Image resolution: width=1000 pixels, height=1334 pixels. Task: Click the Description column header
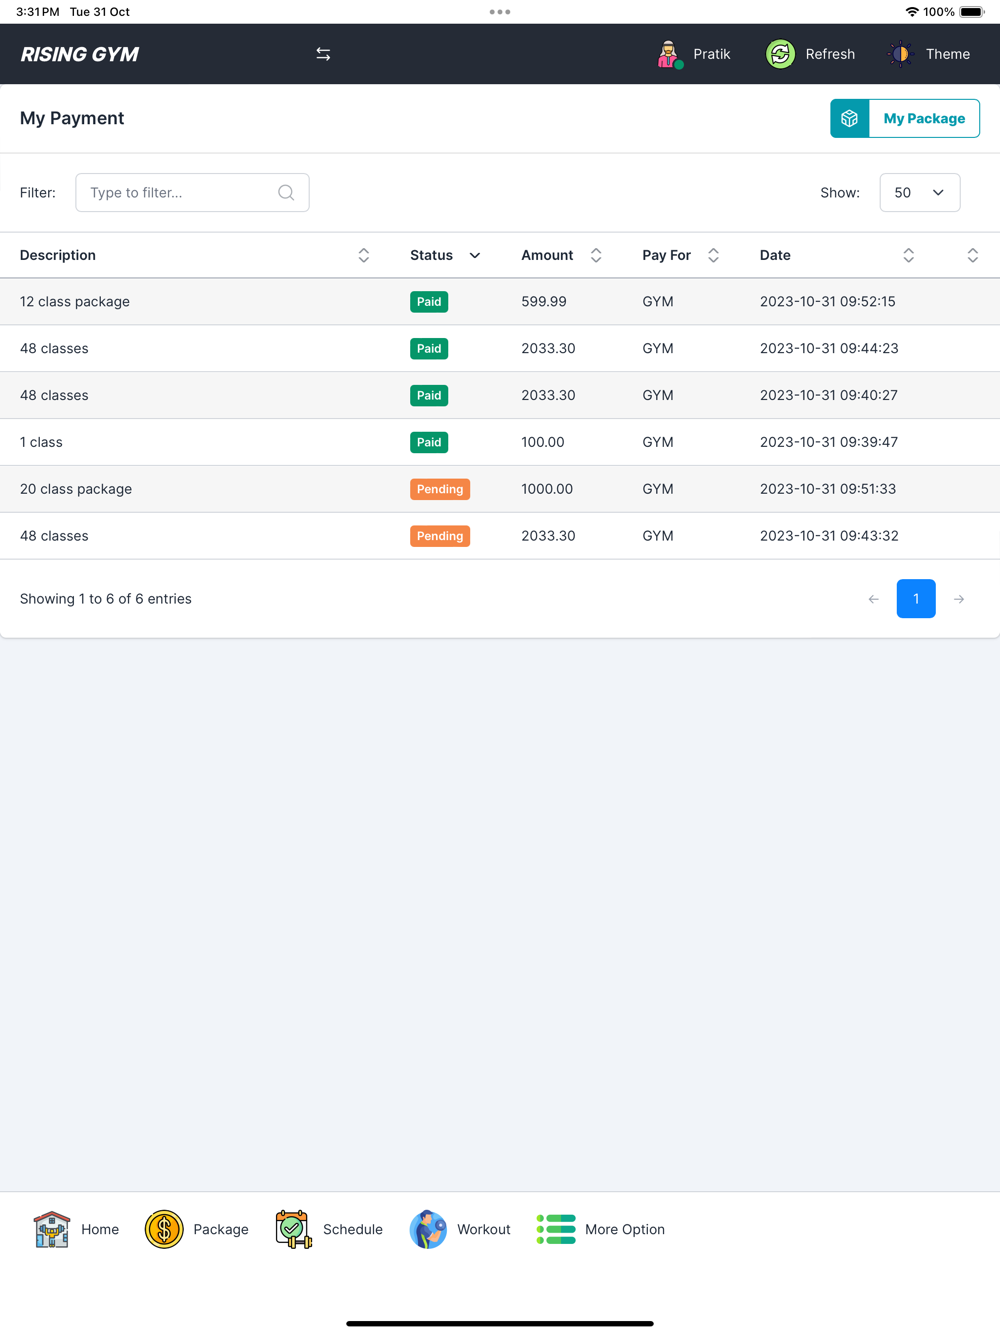(58, 255)
